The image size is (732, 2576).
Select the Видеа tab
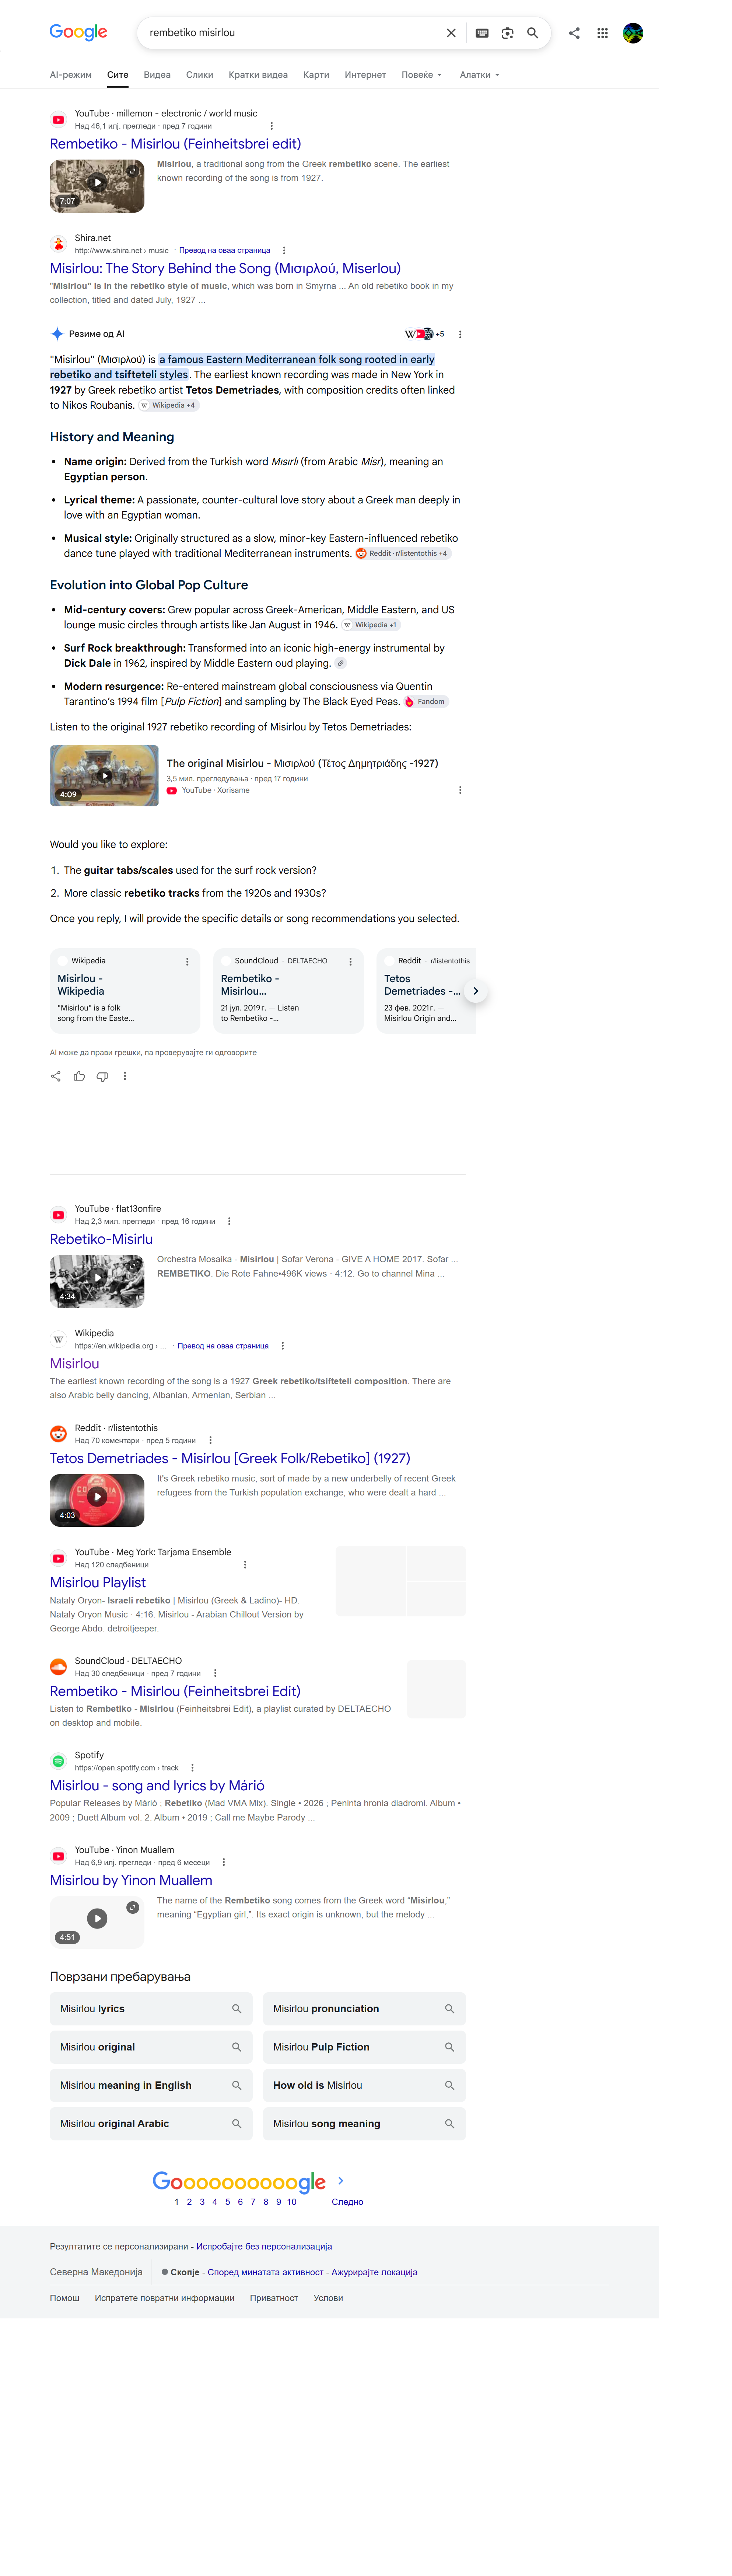pos(157,75)
